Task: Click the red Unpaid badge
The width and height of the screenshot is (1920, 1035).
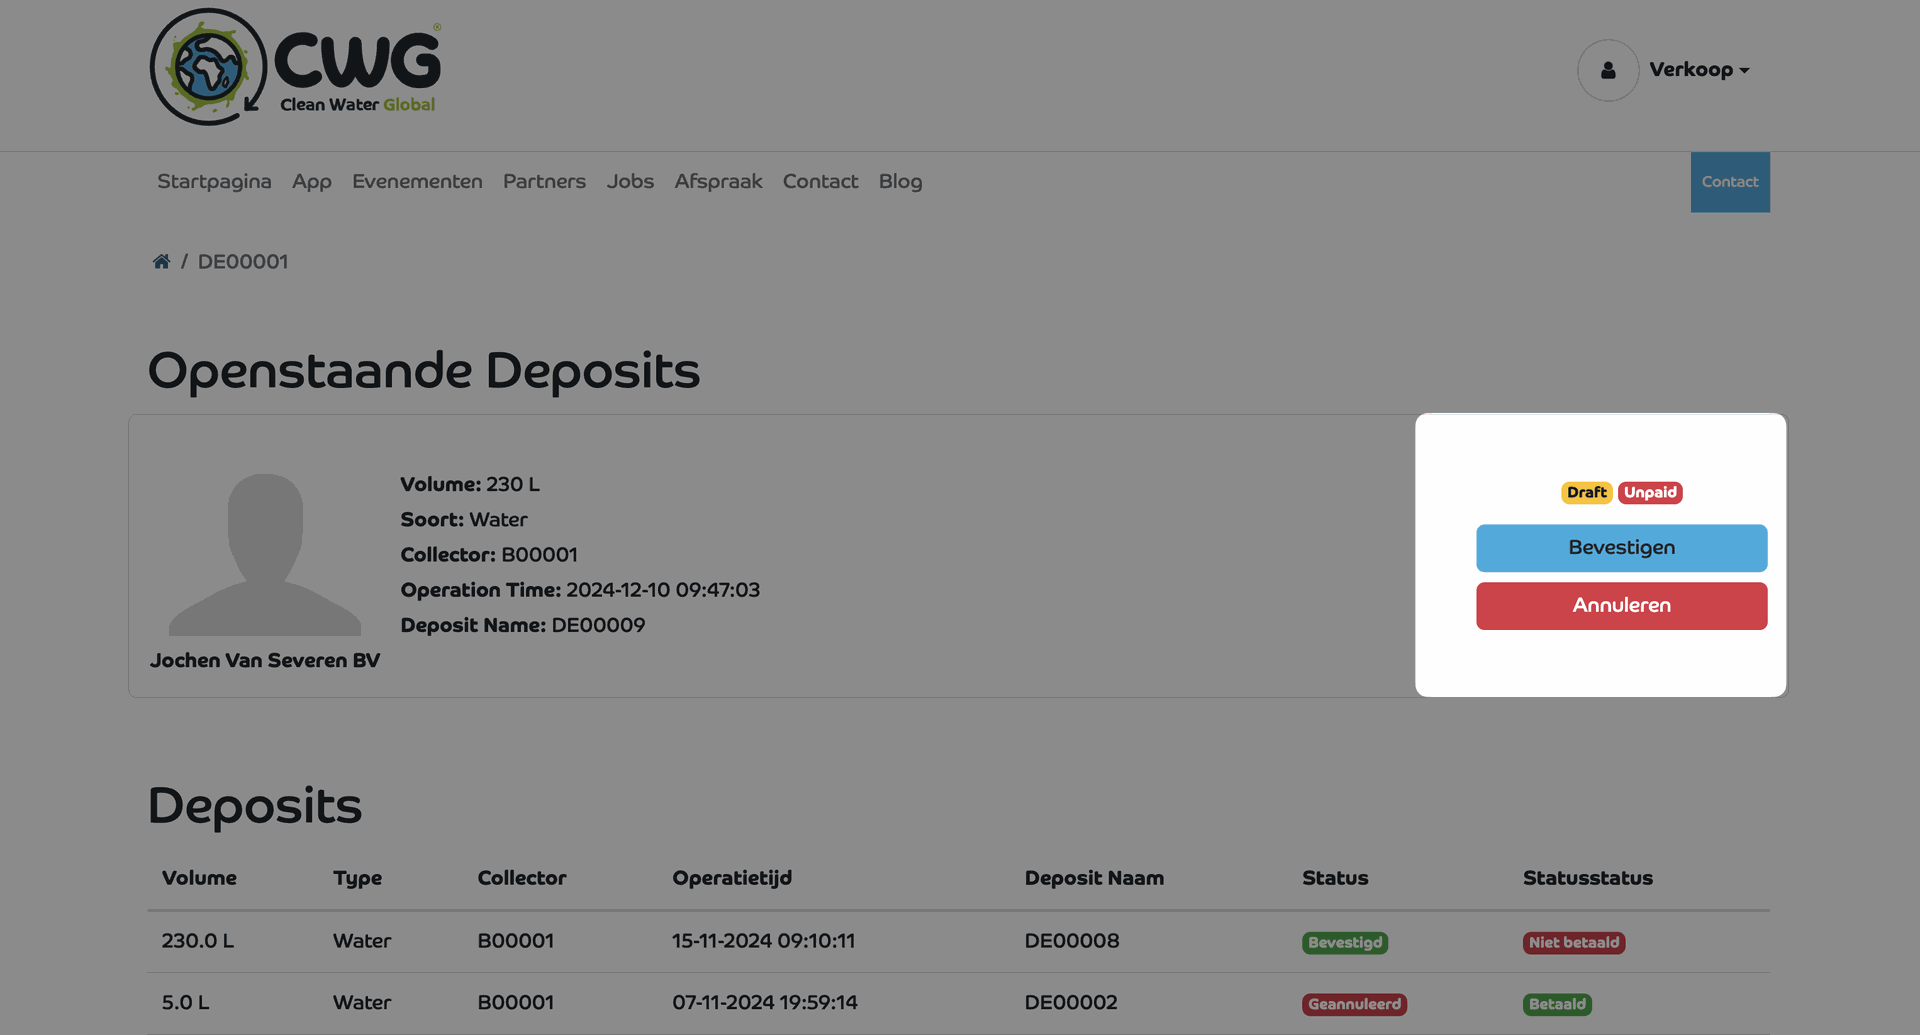Action: 1650,493
